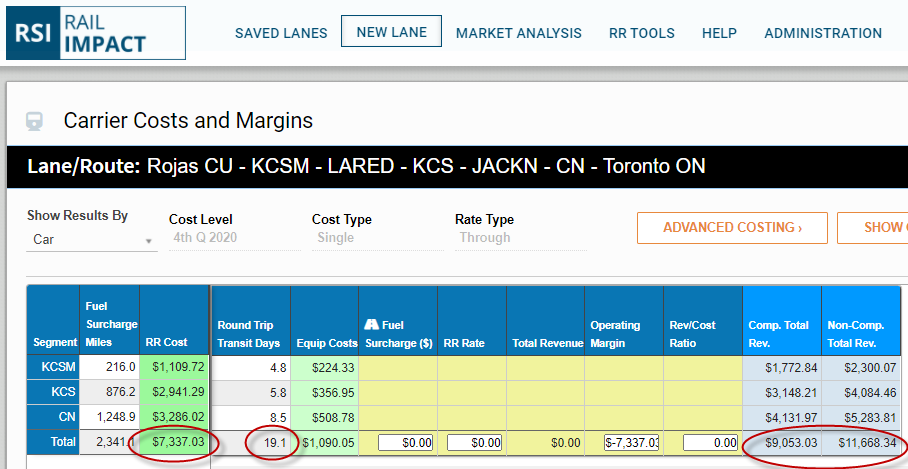Click the train icon beside Carrier Costs
Viewport: 908px width, 469px height.
35,121
